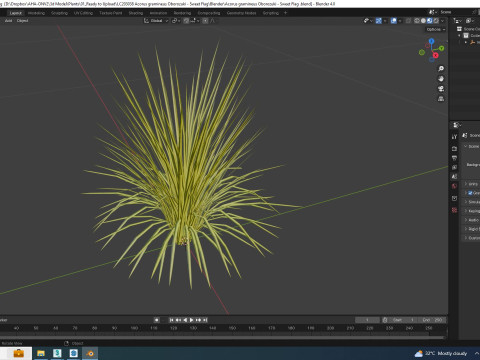Viewport: 480px width, 360px height.
Task: Toggle the Gravity checkbox in Scene properties
Action: click(x=470, y=193)
